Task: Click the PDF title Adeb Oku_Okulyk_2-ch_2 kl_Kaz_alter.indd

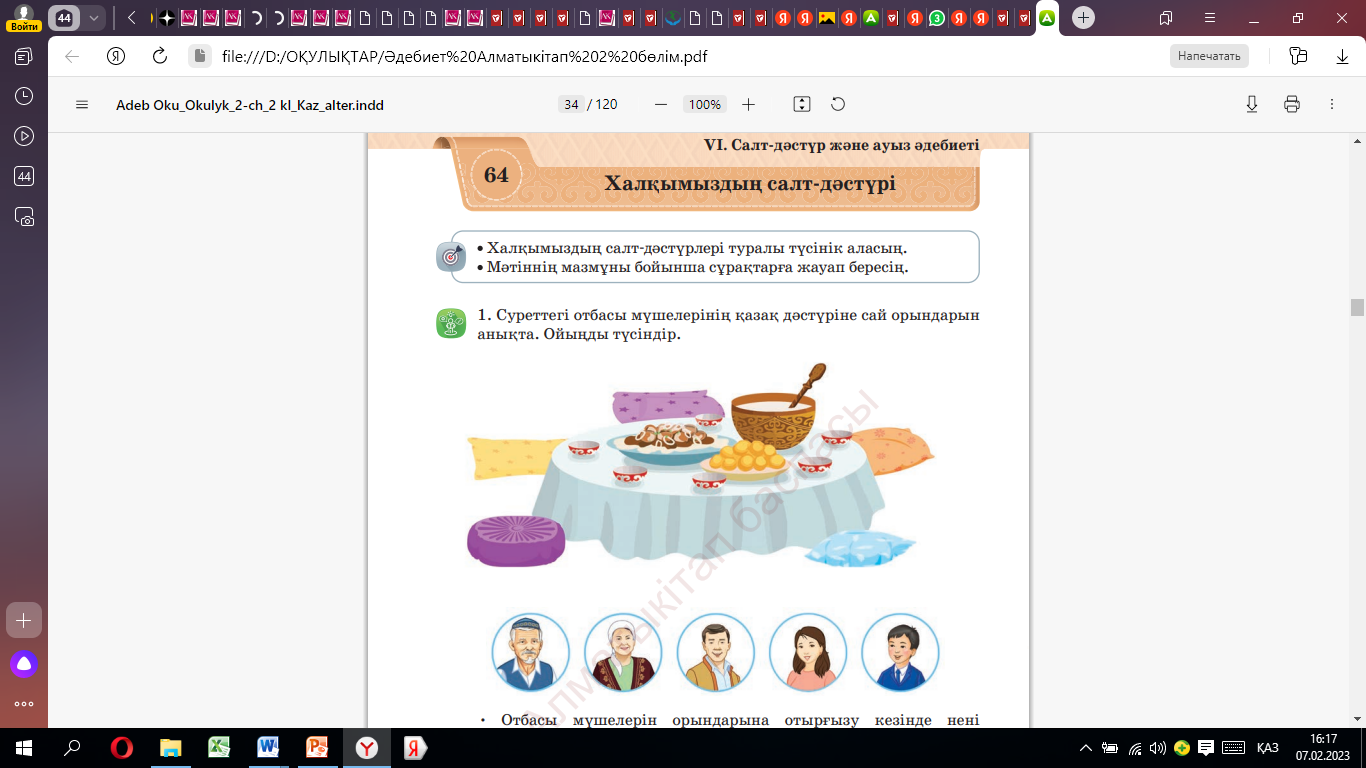Action: (250, 105)
